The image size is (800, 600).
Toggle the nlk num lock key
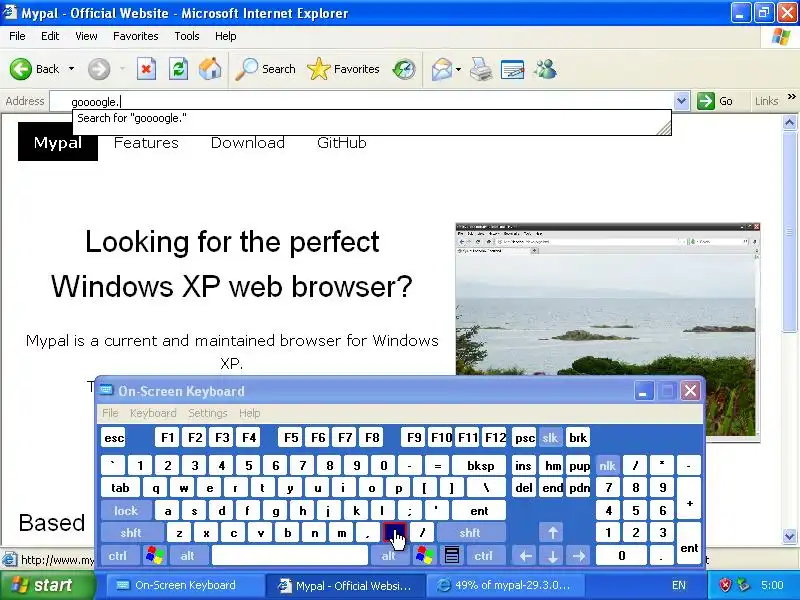coord(608,465)
